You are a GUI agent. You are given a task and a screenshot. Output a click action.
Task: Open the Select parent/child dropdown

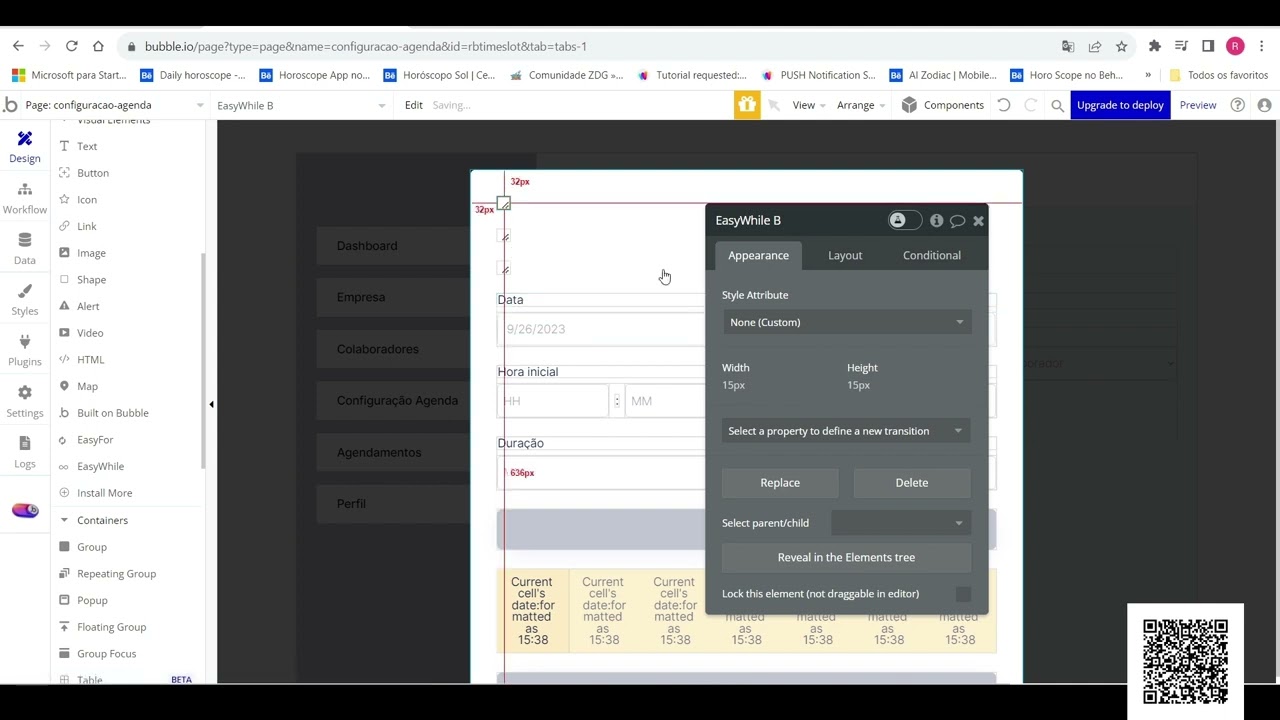900,523
